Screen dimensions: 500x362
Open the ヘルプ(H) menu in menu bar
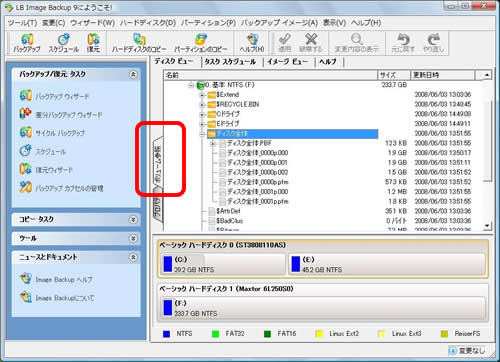pyautogui.click(x=366, y=23)
